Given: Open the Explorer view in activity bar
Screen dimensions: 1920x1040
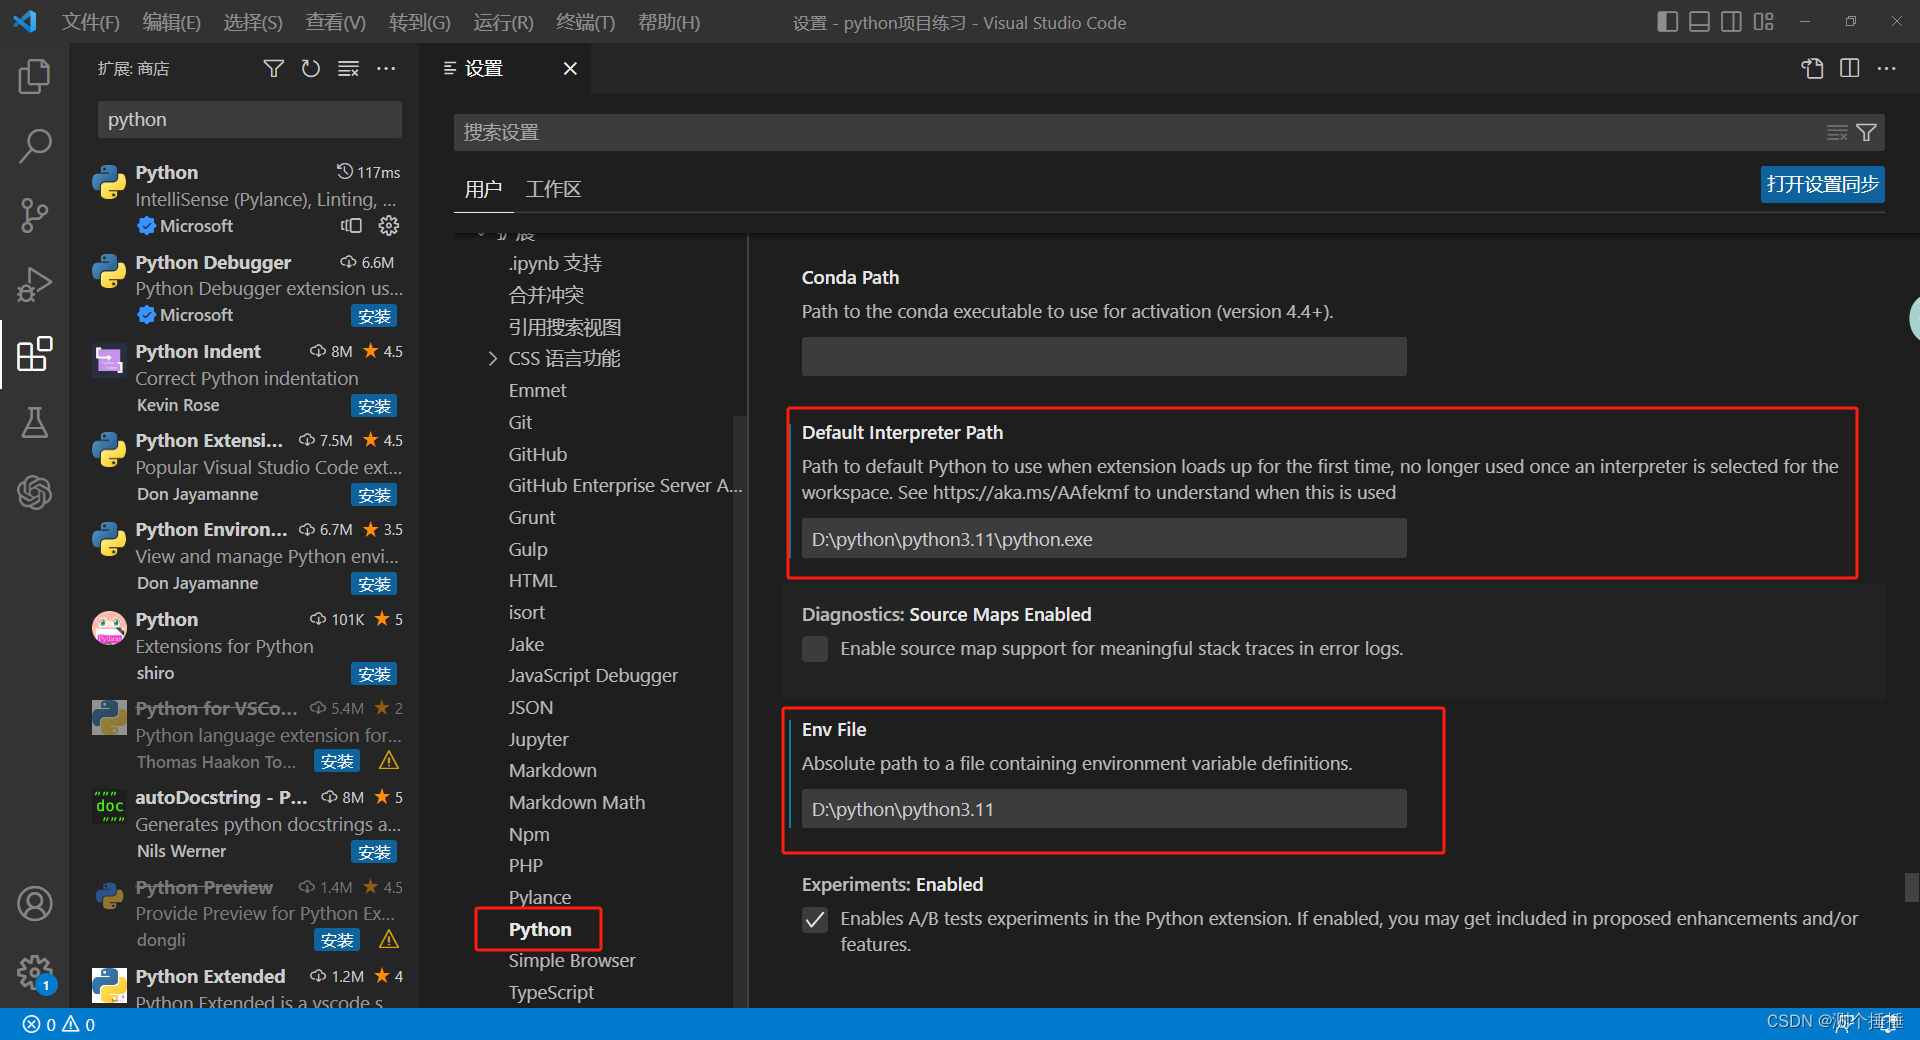Looking at the screenshot, I should point(34,77).
